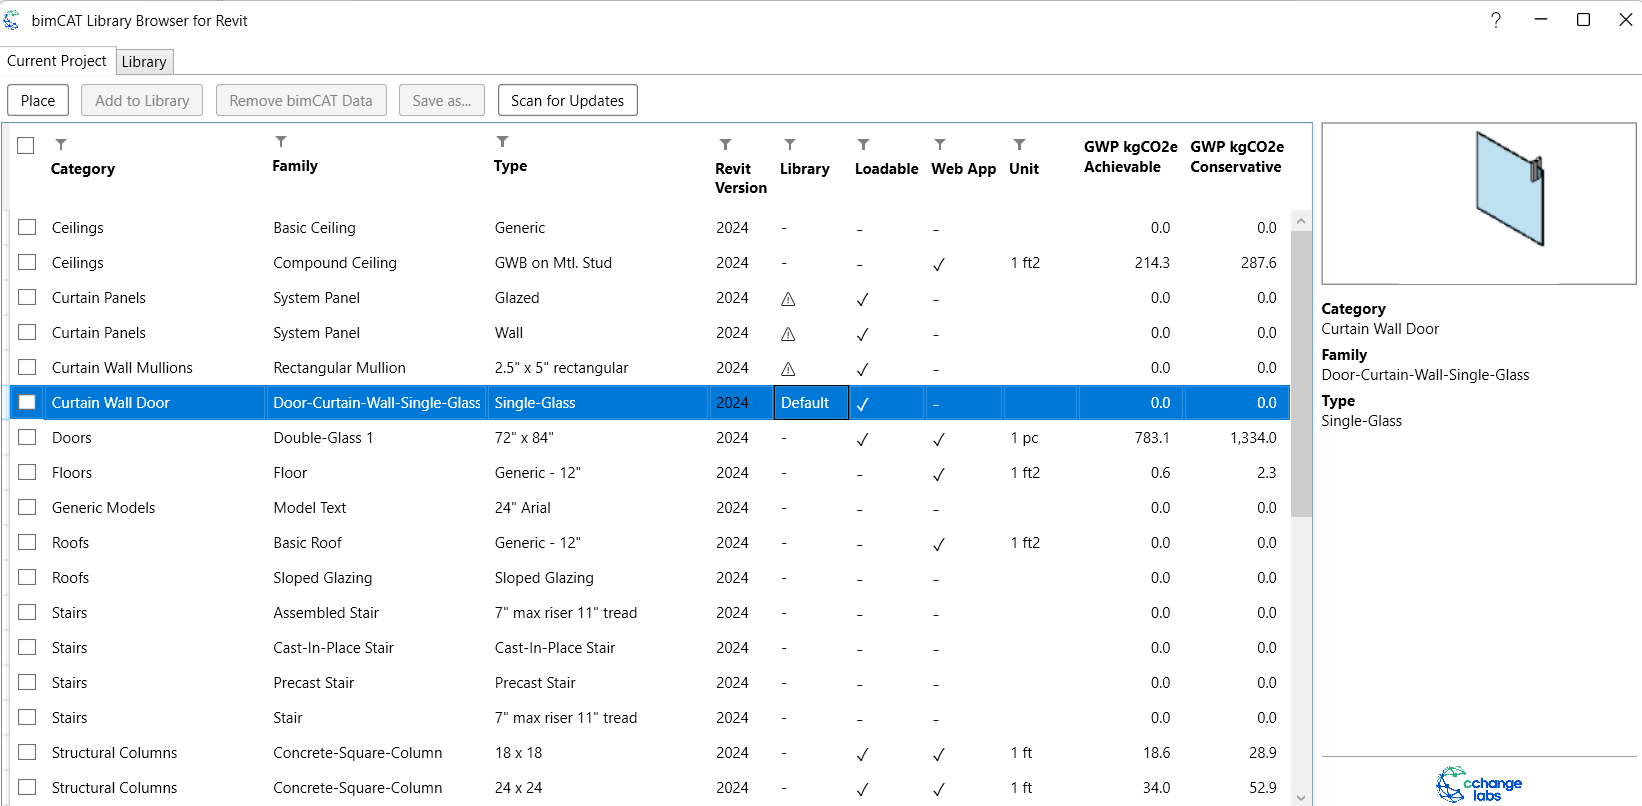This screenshot has height=806, width=1642.
Task: Click the Type column filter funnel
Action: pyautogui.click(x=503, y=142)
